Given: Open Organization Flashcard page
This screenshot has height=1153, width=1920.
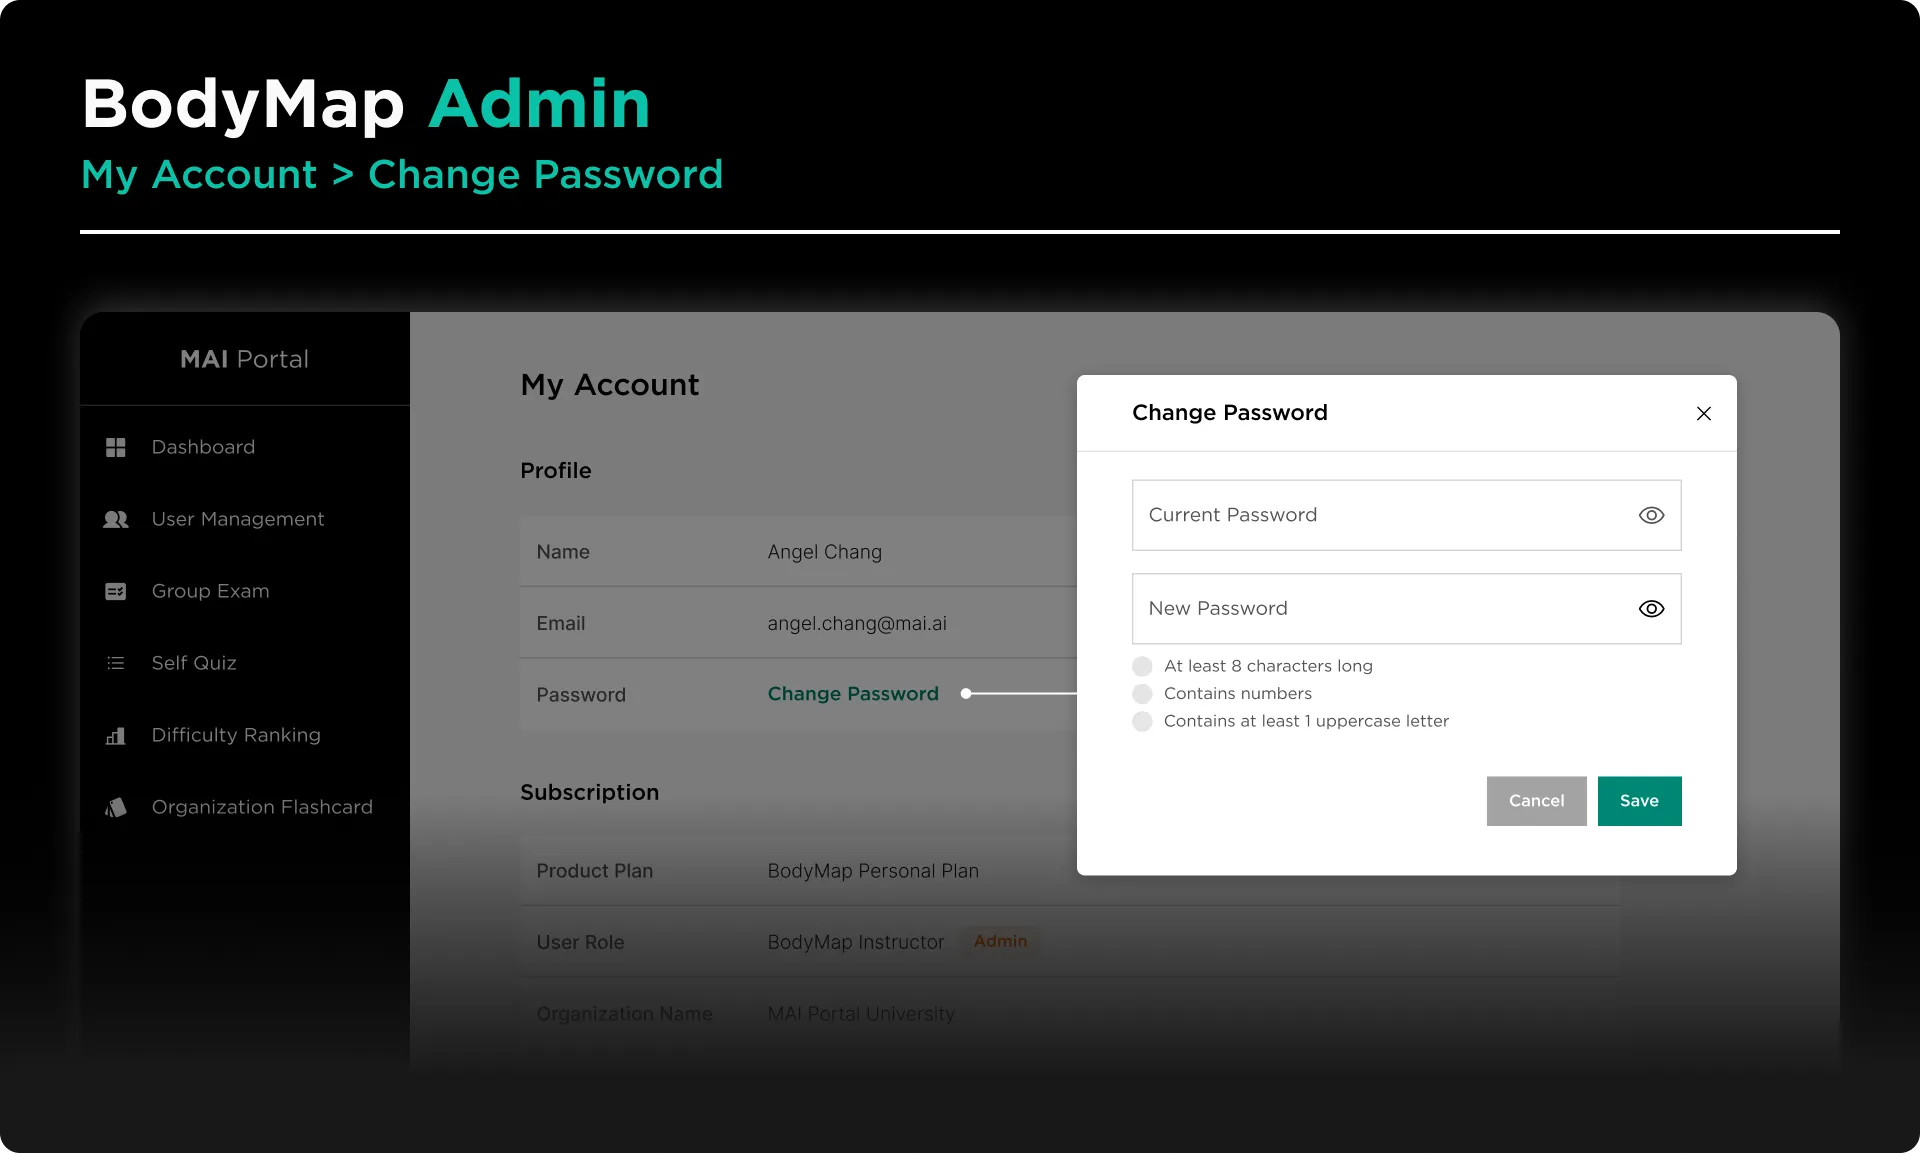Looking at the screenshot, I should click(x=262, y=807).
